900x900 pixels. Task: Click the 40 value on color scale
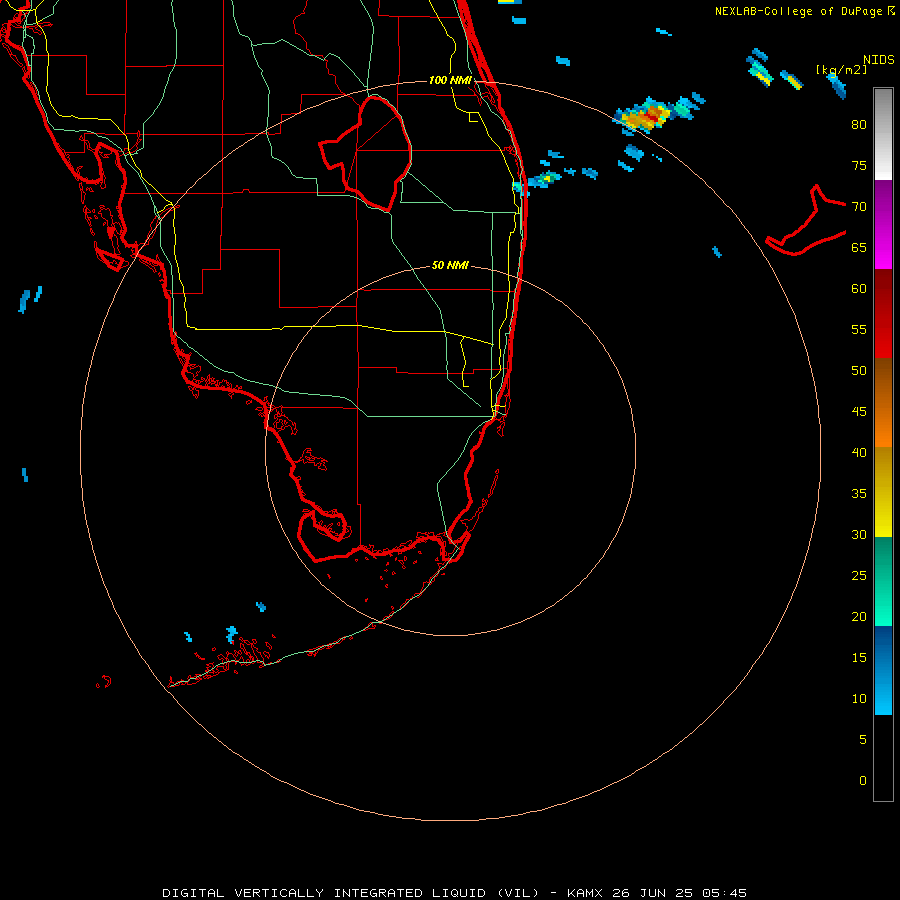[x=859, y=452]
